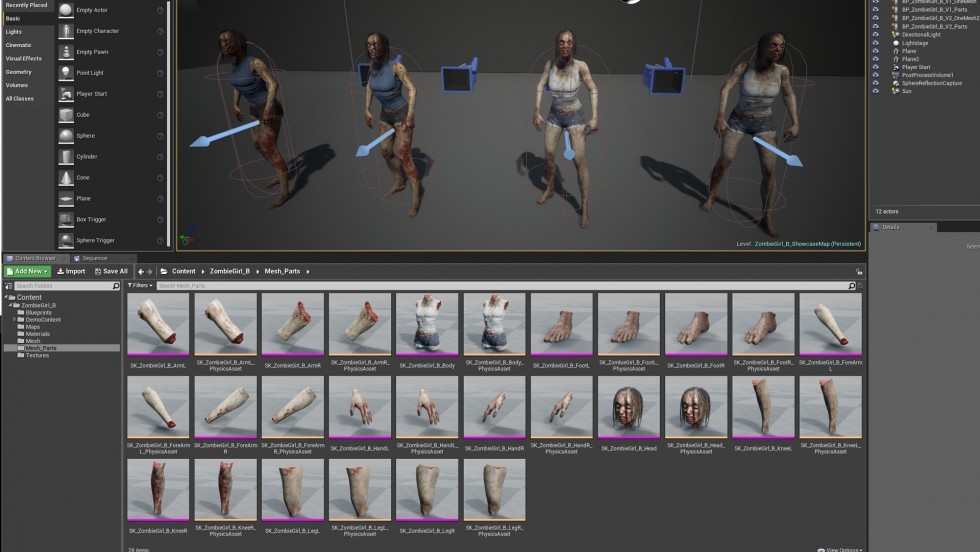Click the Box Trigger icon
Image resolution: width=980 pixels, height=552 pixels.
65,219
